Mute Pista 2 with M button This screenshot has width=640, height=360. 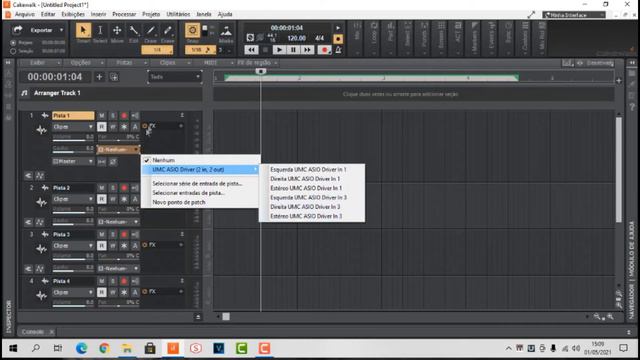pyautogui.click(x=102, y=188)
